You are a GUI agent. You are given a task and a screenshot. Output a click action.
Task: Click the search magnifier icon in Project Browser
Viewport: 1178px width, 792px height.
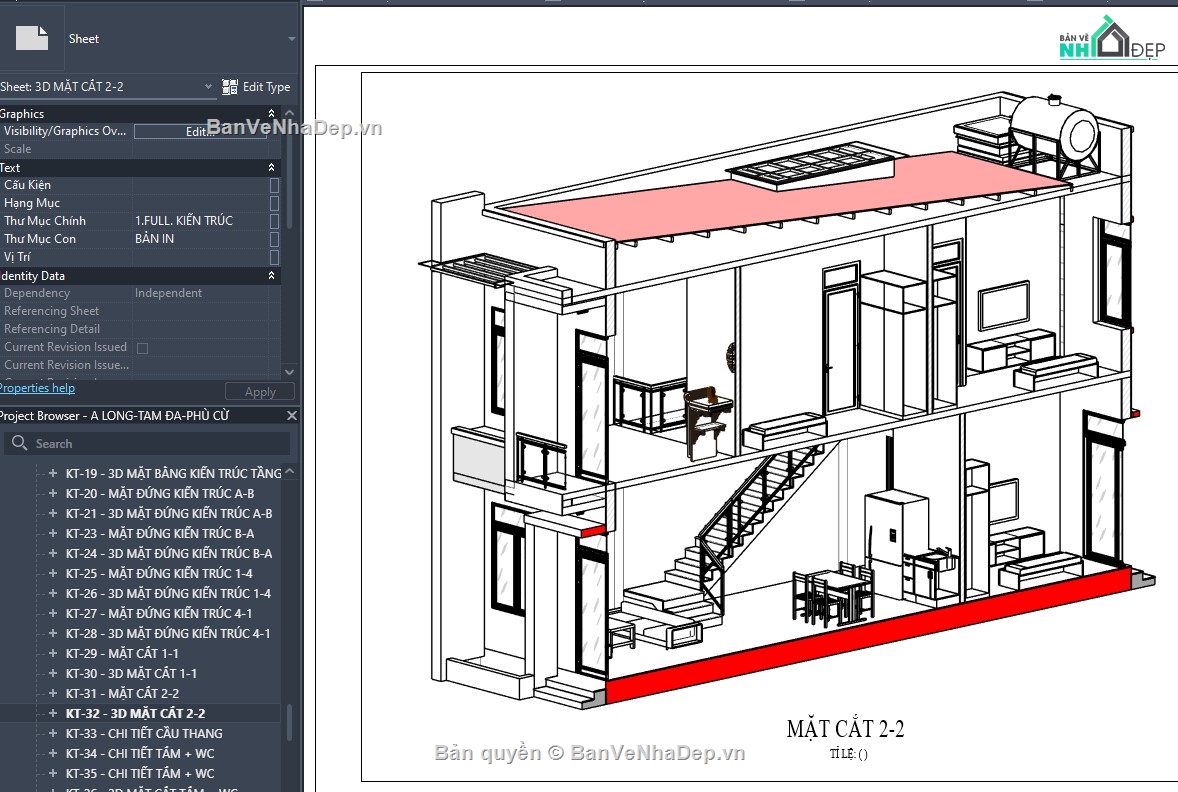(x=20, y=443)
